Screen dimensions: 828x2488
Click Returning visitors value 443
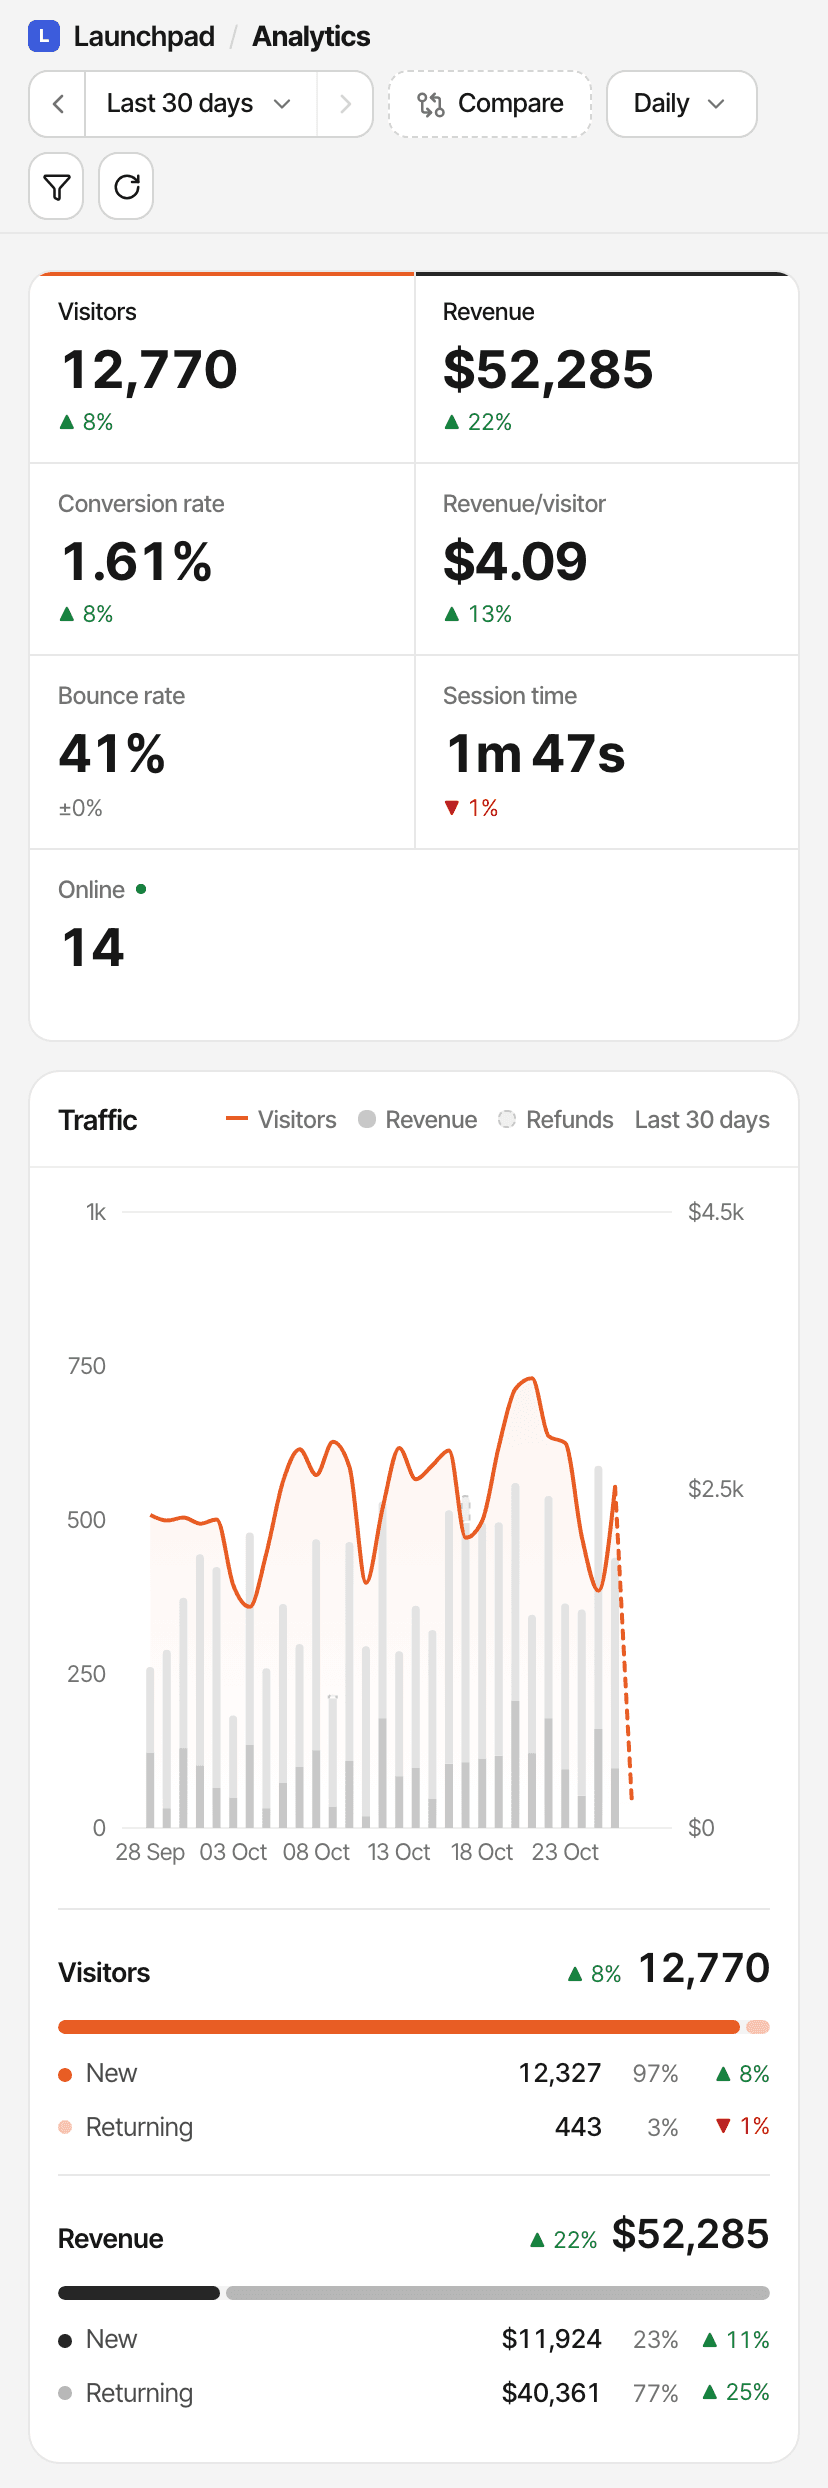578,2127
